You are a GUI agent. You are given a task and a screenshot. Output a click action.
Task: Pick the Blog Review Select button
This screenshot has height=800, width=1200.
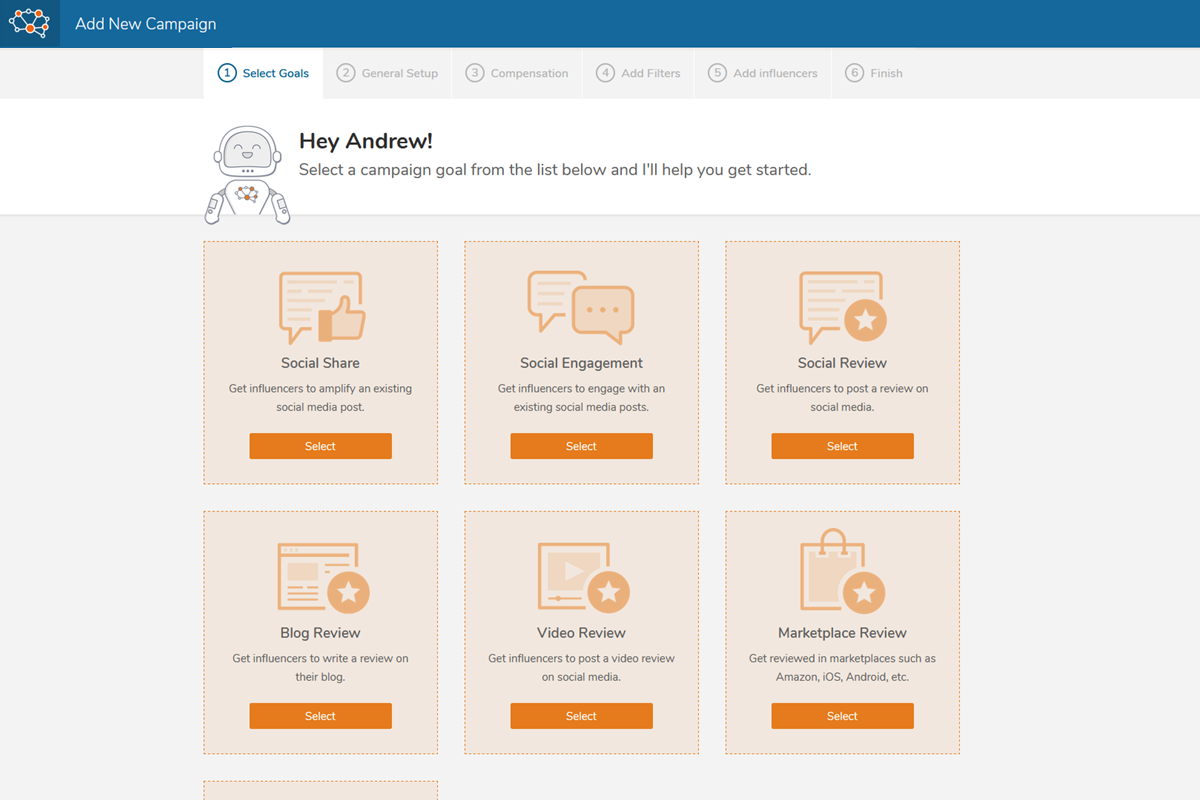coord(320,716)
